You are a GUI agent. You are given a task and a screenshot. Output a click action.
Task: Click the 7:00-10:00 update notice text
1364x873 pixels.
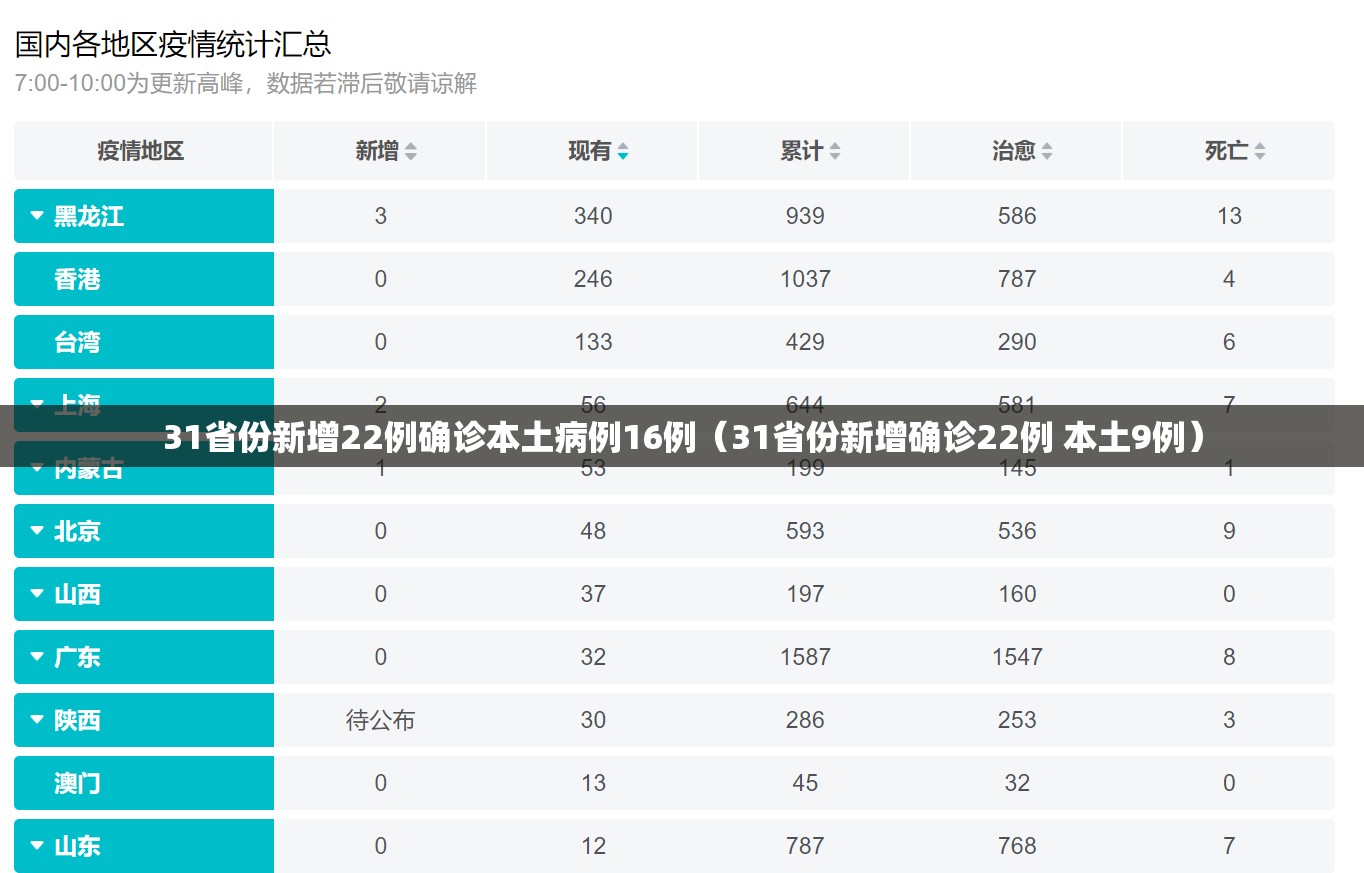(x=246, y=84)
